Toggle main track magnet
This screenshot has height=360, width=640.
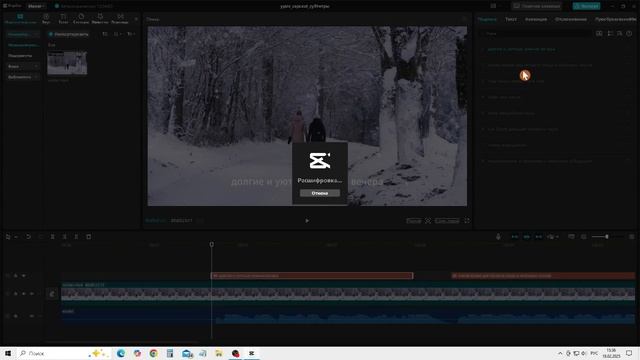[x=515, y=237]
